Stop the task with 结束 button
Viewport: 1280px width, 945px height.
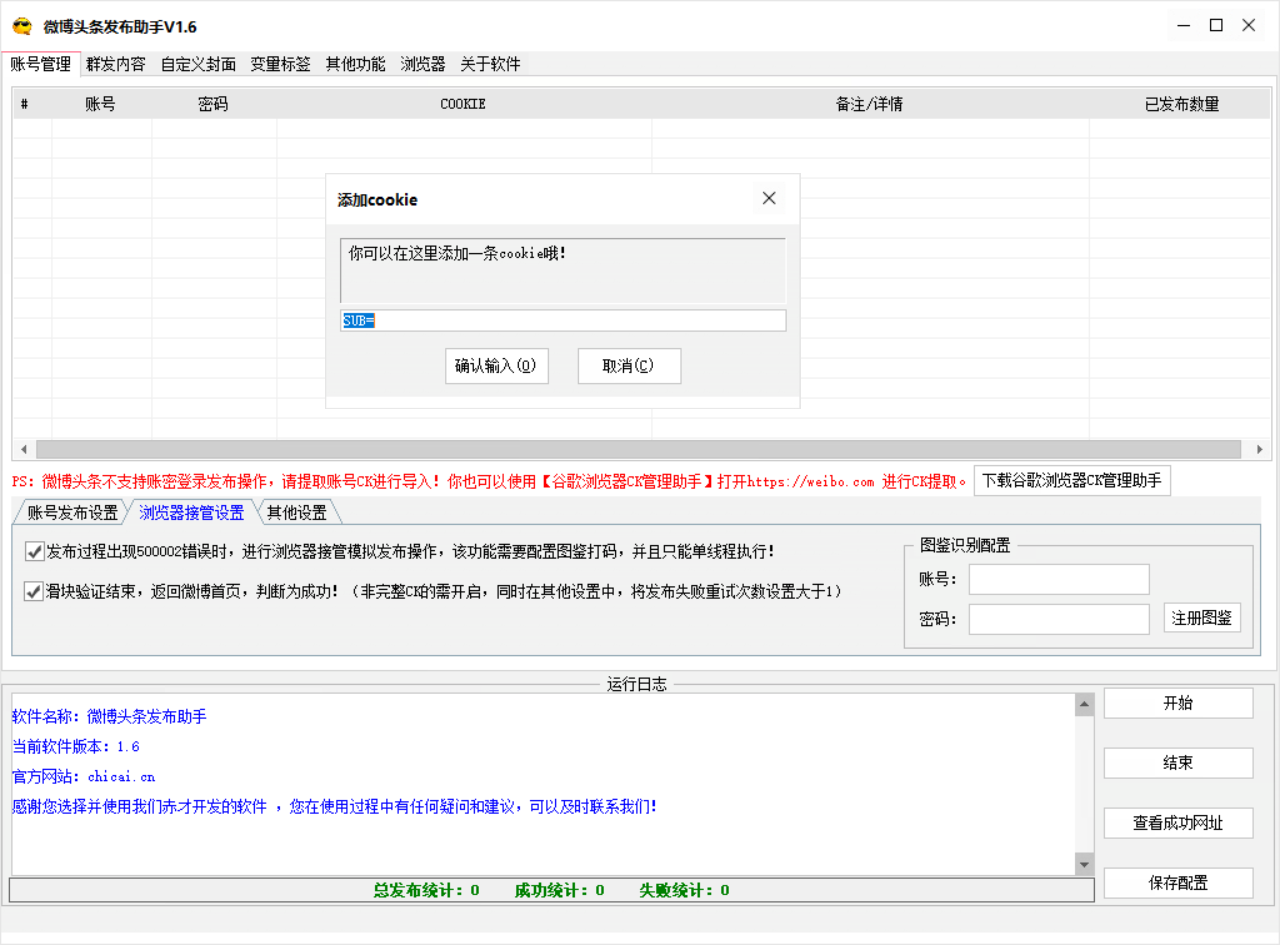click(x=1178, y=763)
